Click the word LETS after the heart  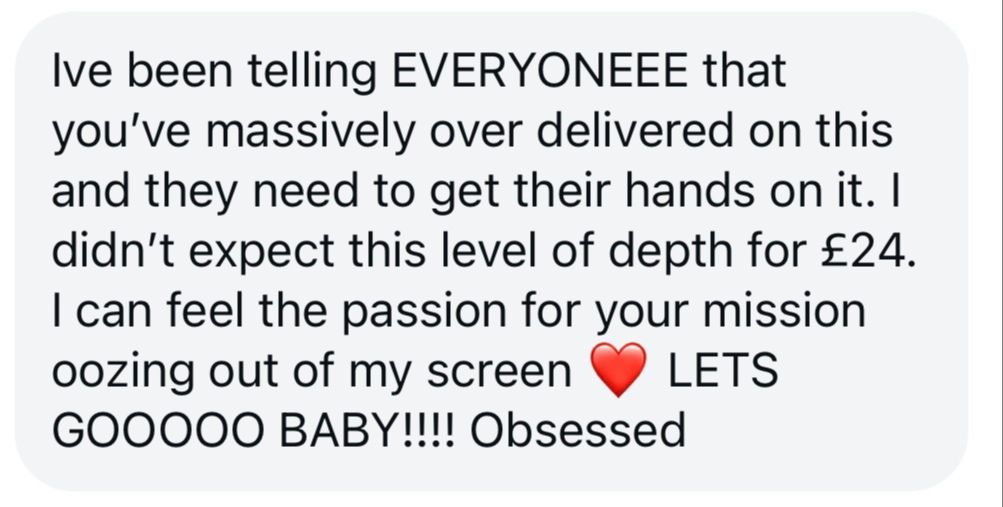[x=722, y=371]
